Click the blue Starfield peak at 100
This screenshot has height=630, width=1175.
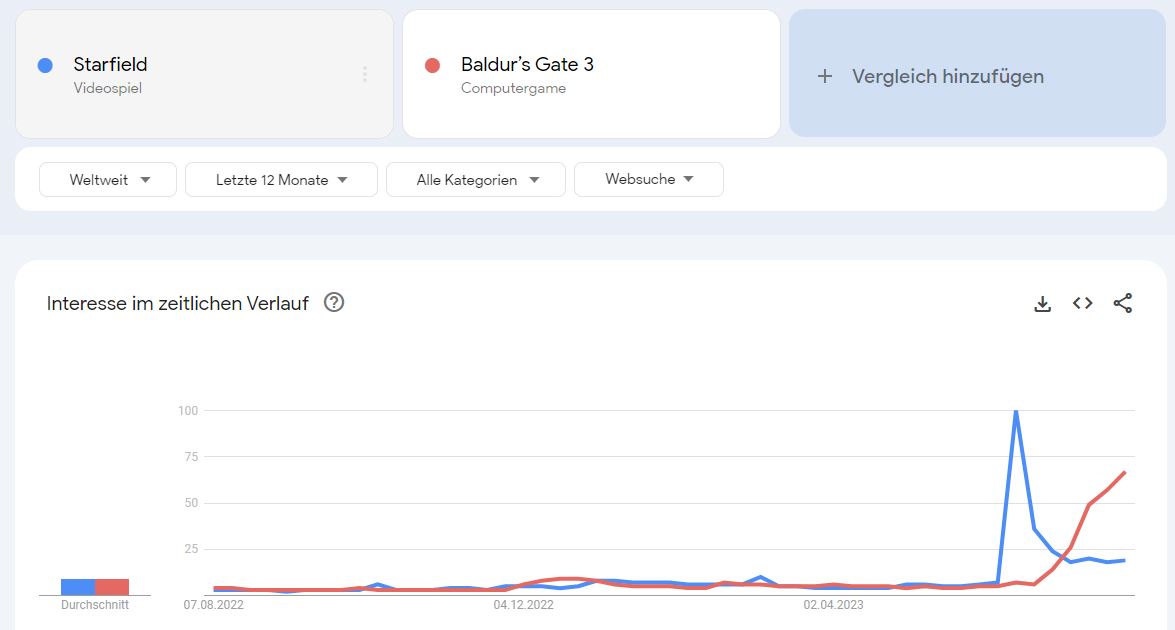pos(1016,411)
